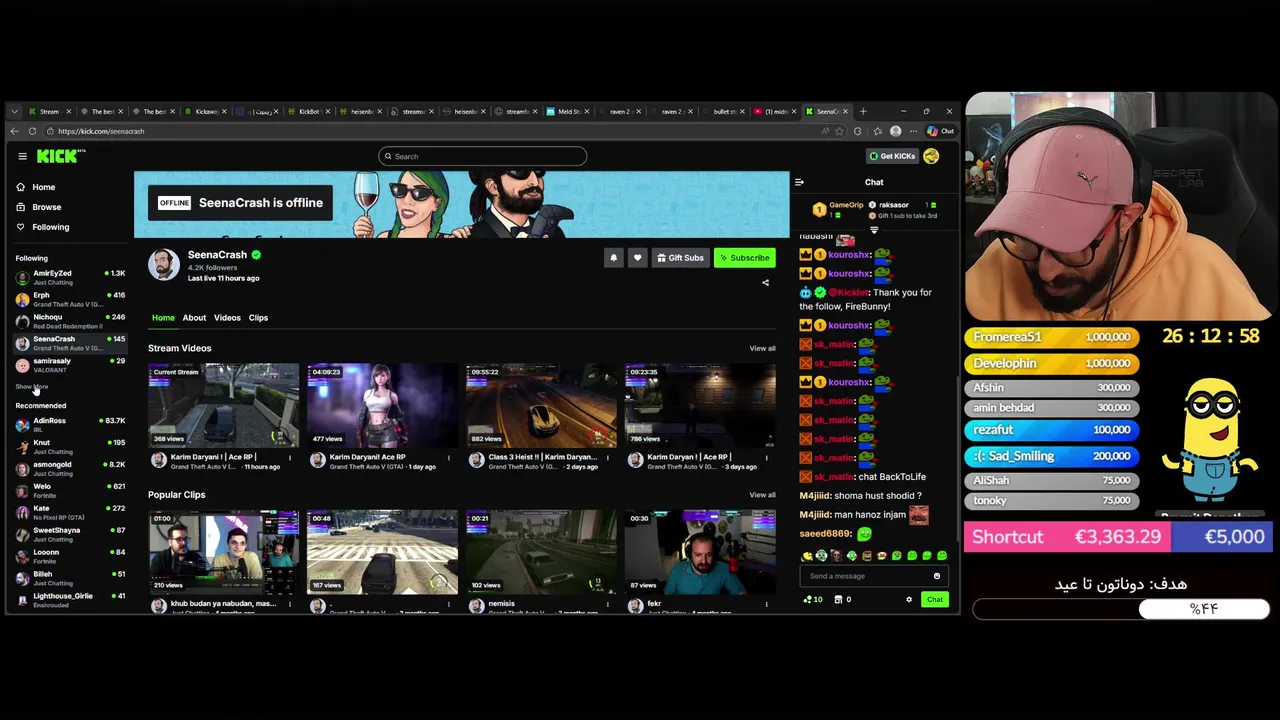The image size is (1280, 720).
Task: Open Erph channel in Following list
Action: click(70, 299)
